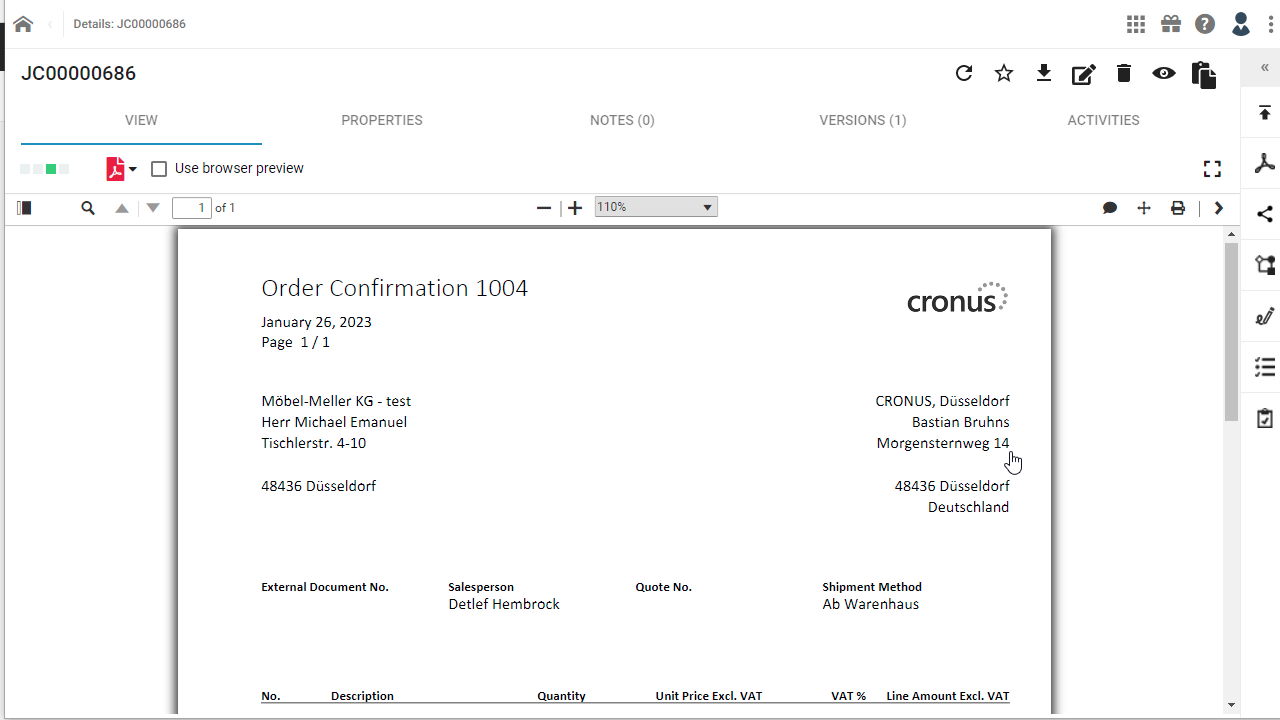Click the page number input field
The width and height of the screenshot is (1280, 720).
tap(192, 208)
